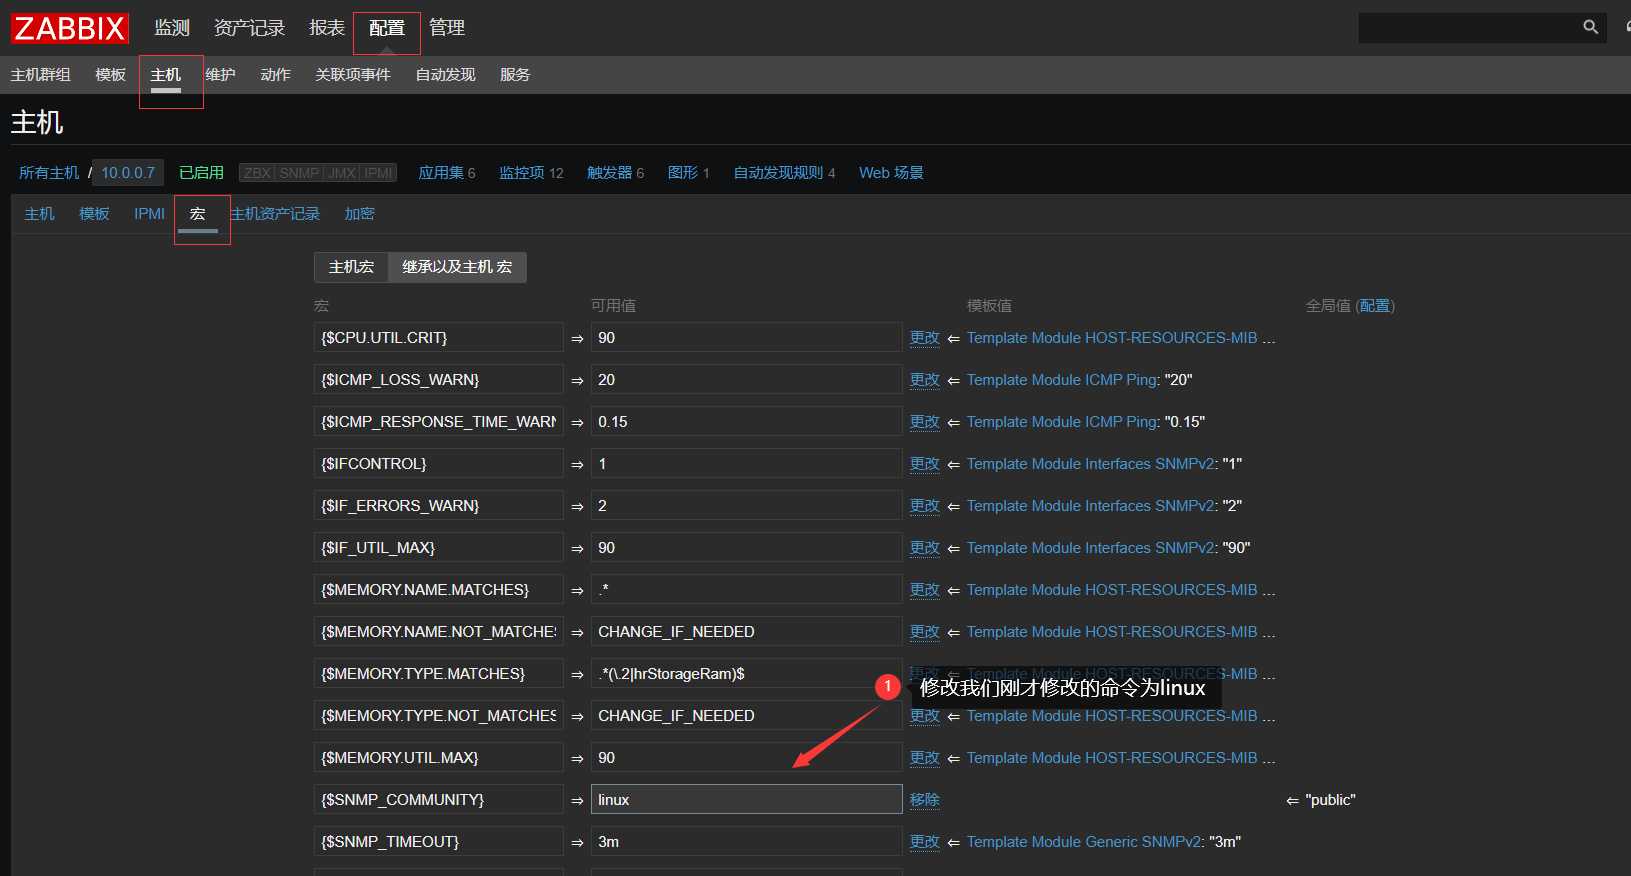The image size is (1631, 876).
Task: Click the 所有主机 breadcrumb link
Action: click(x=49, y=173)
